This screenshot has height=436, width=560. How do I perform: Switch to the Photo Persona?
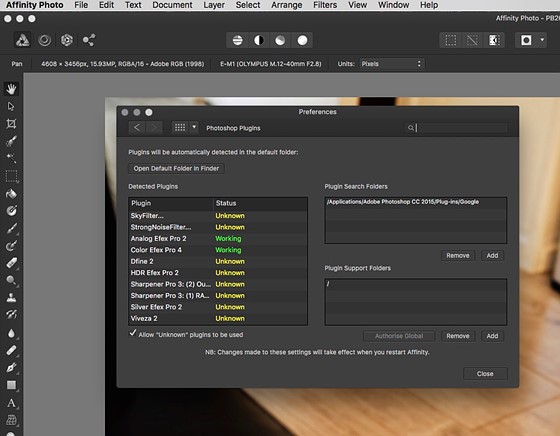pyautogui.click(x=22, y=40)
